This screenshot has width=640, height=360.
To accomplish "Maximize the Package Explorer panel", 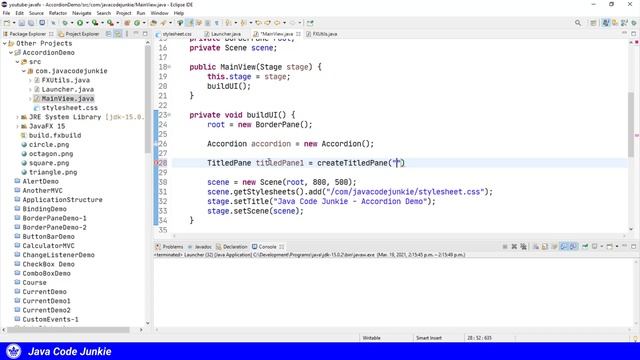I will click(145, 34).
